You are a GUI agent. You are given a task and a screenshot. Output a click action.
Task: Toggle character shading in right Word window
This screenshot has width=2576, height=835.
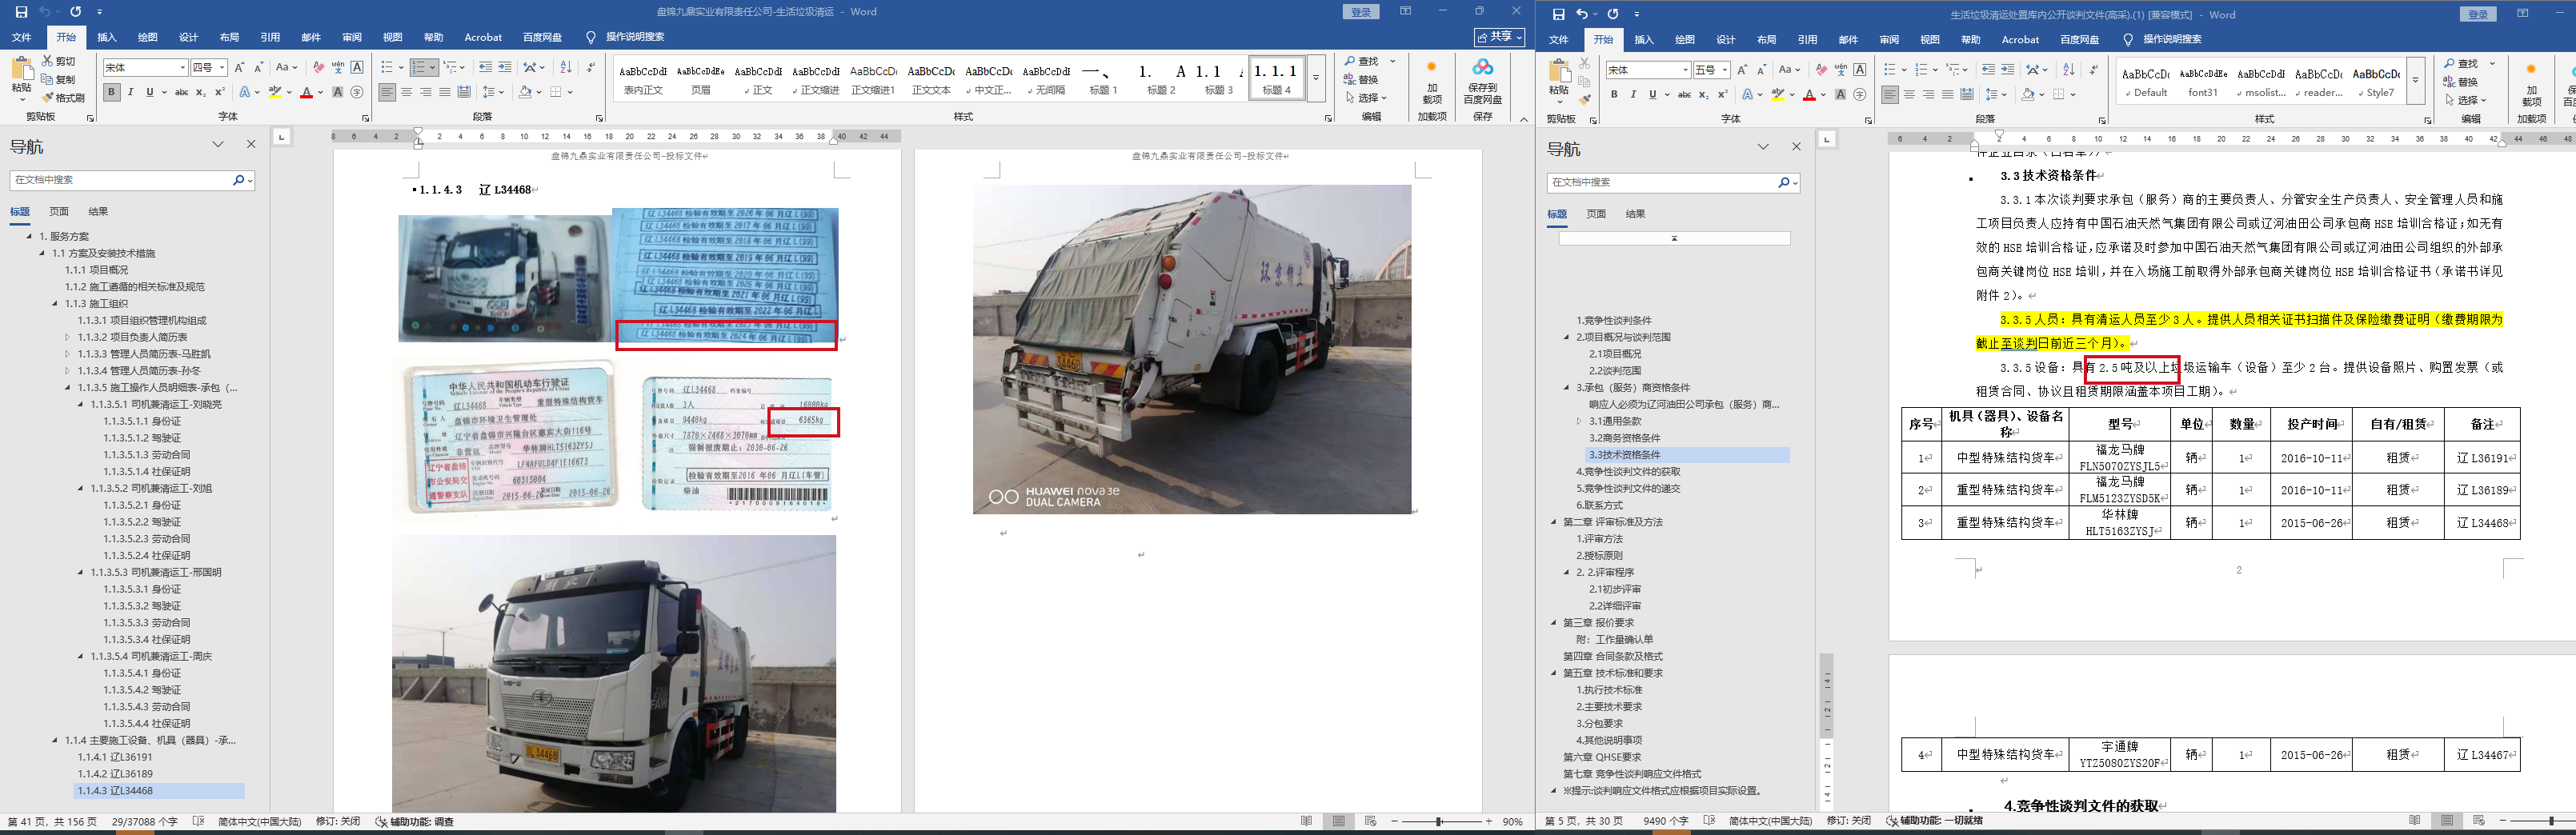coord(1841,95)
